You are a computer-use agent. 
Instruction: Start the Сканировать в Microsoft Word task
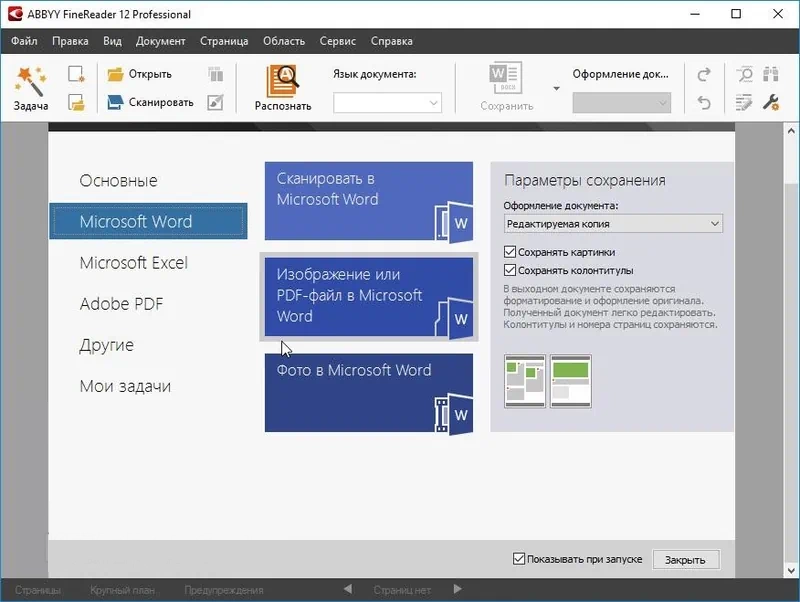(x=368, y=202)
